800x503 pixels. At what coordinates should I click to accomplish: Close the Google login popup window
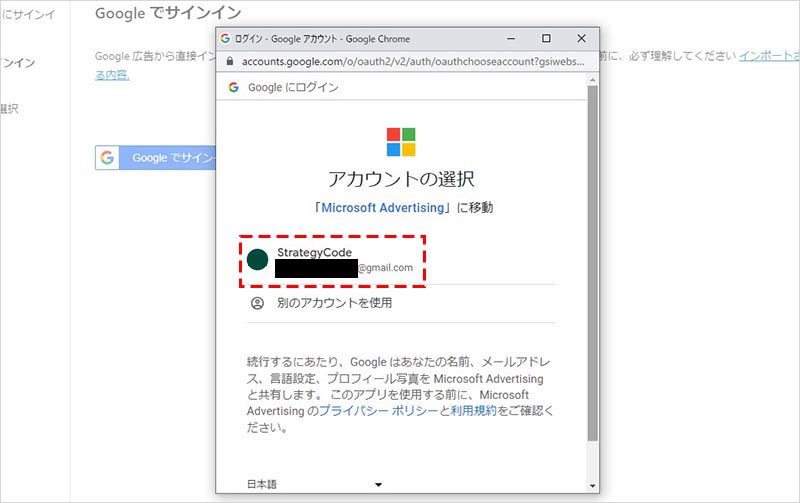[x=581, y=38]
